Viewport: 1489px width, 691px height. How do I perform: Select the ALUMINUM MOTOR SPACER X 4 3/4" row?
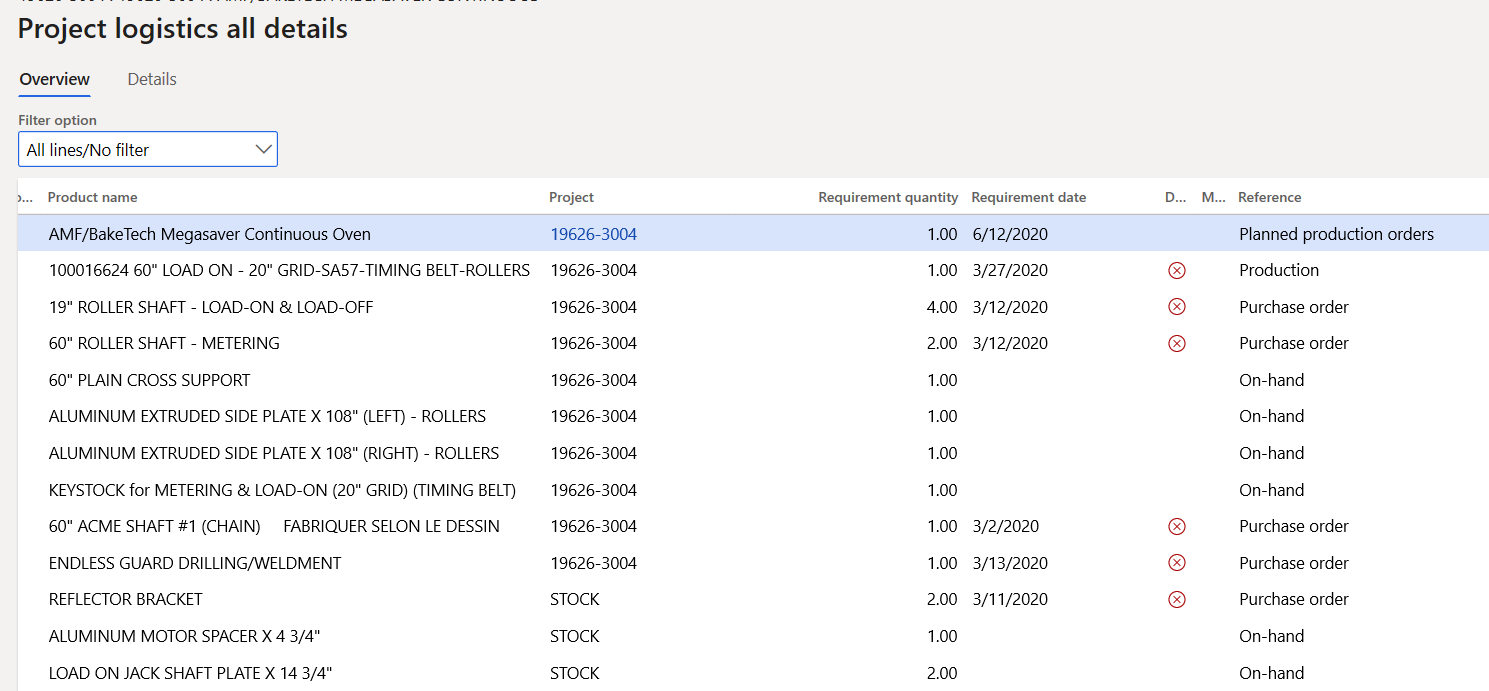tap(184, 636)
